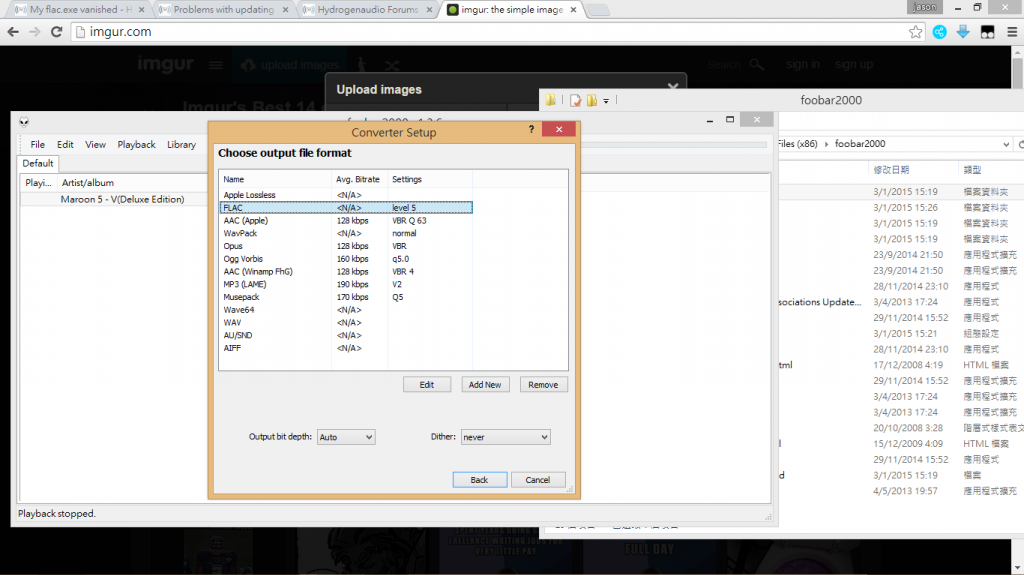Click foobar2000 breadcrumb in Explorer address bar
1024x575 pixels.
coord(859,144)
